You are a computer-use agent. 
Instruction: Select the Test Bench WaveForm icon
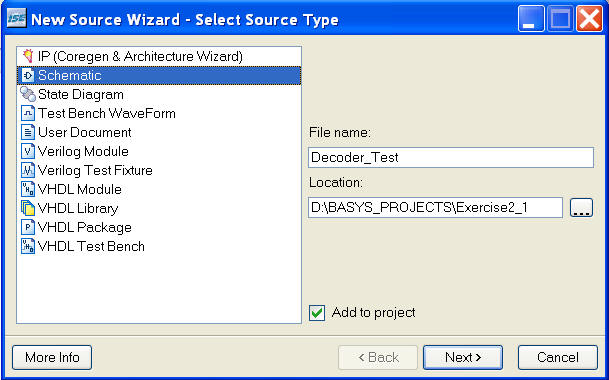tap(28, 113)
